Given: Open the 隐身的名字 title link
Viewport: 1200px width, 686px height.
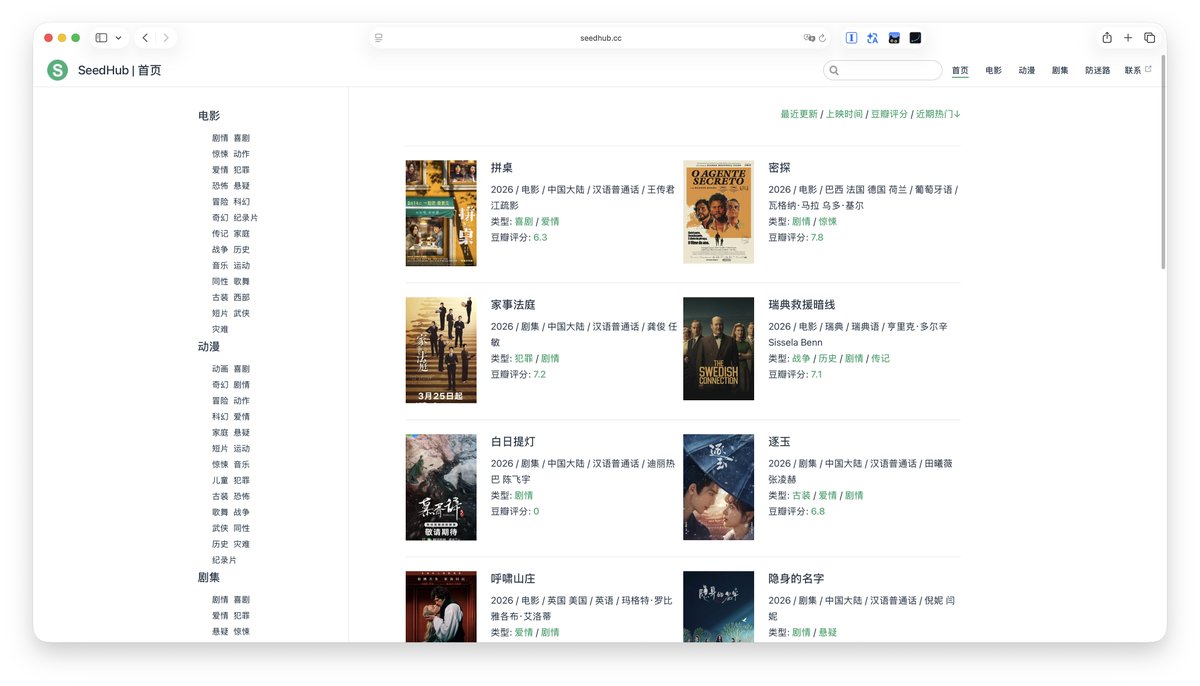Looking at the screenshot, I should coord(796,579).
